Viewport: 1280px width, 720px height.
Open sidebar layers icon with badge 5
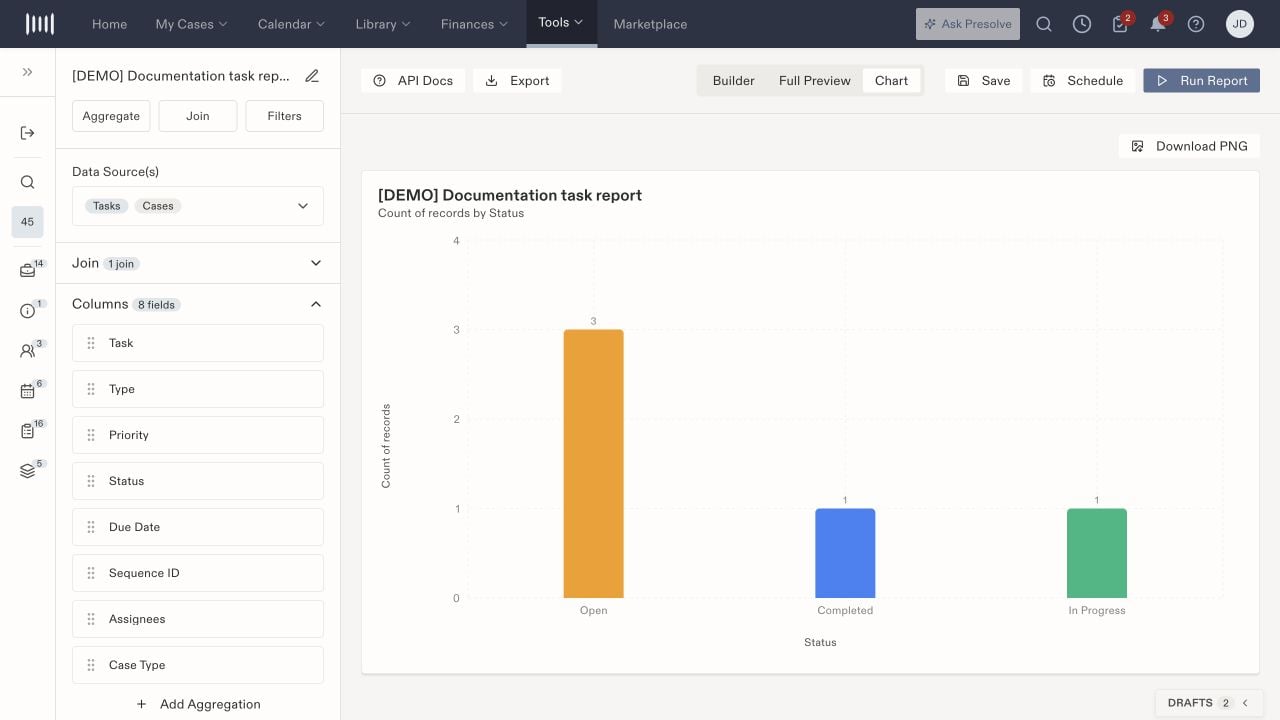(x=28, y=471)
